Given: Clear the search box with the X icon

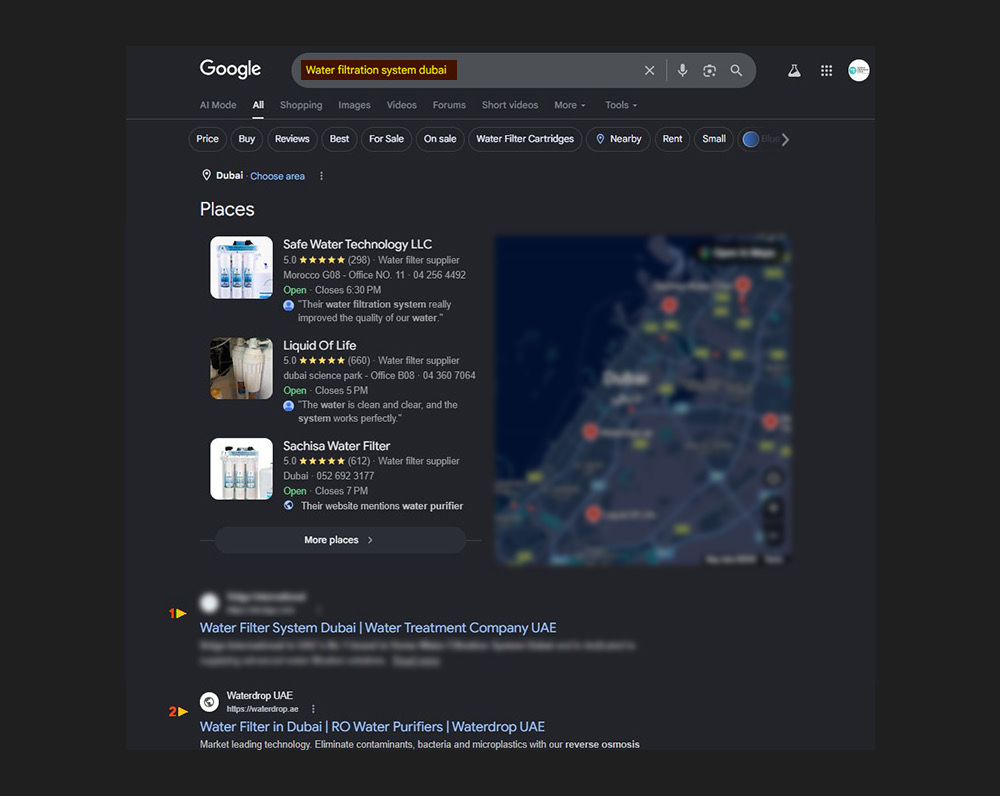Looking at the screenshot, I should tap(649, 70).
